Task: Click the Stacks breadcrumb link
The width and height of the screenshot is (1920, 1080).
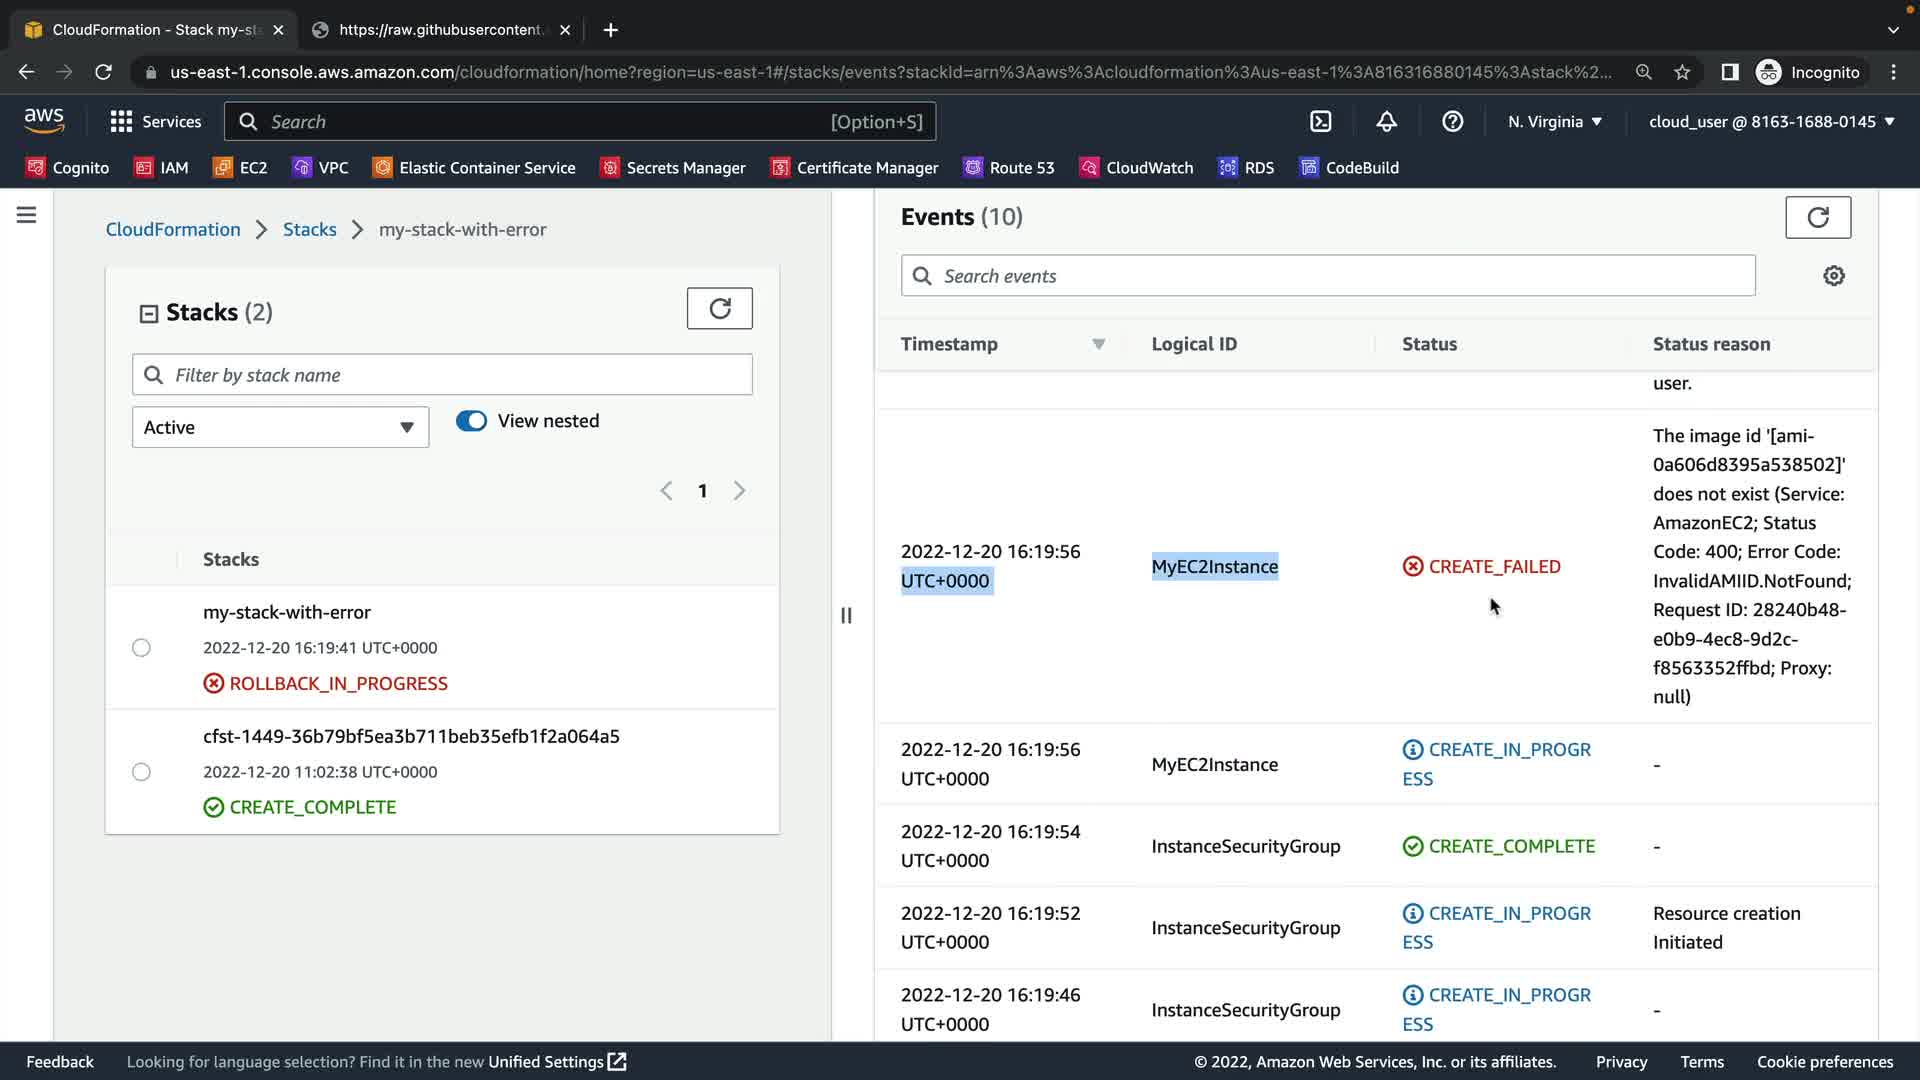Action: 309,229
